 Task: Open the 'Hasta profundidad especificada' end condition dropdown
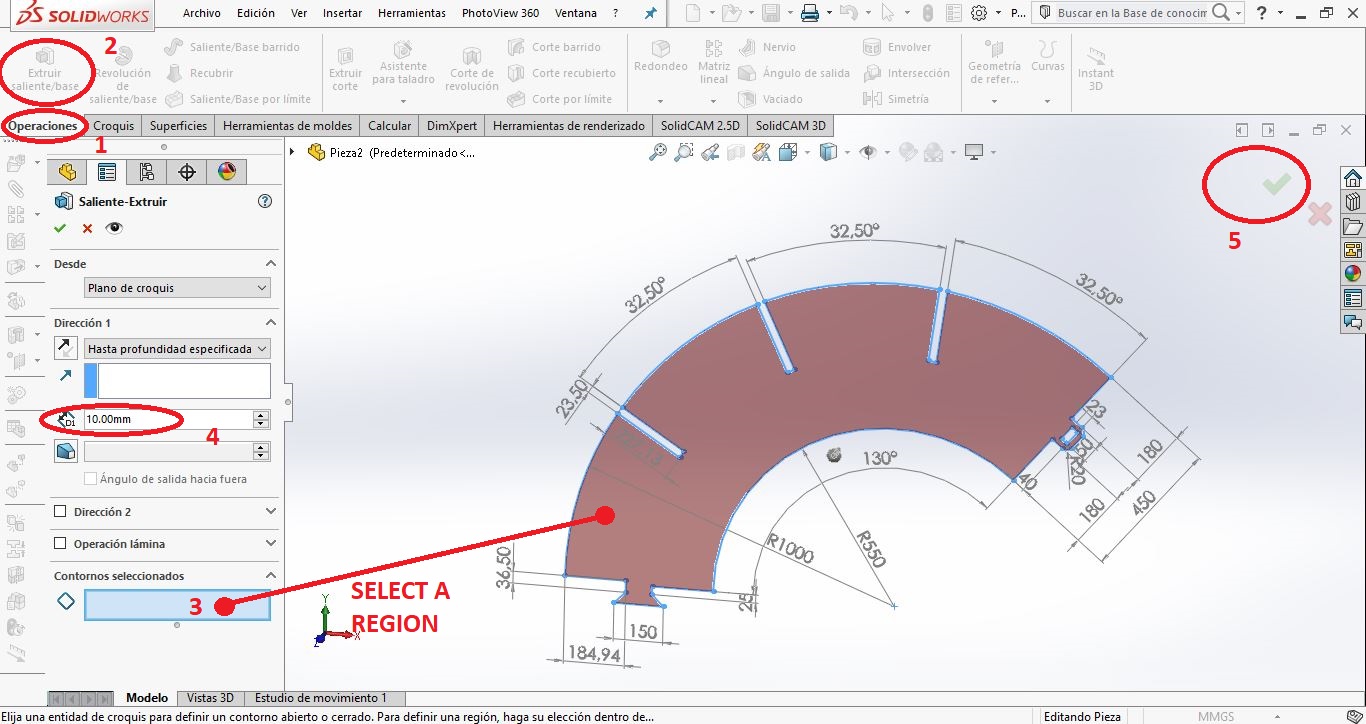click(177, 348)
